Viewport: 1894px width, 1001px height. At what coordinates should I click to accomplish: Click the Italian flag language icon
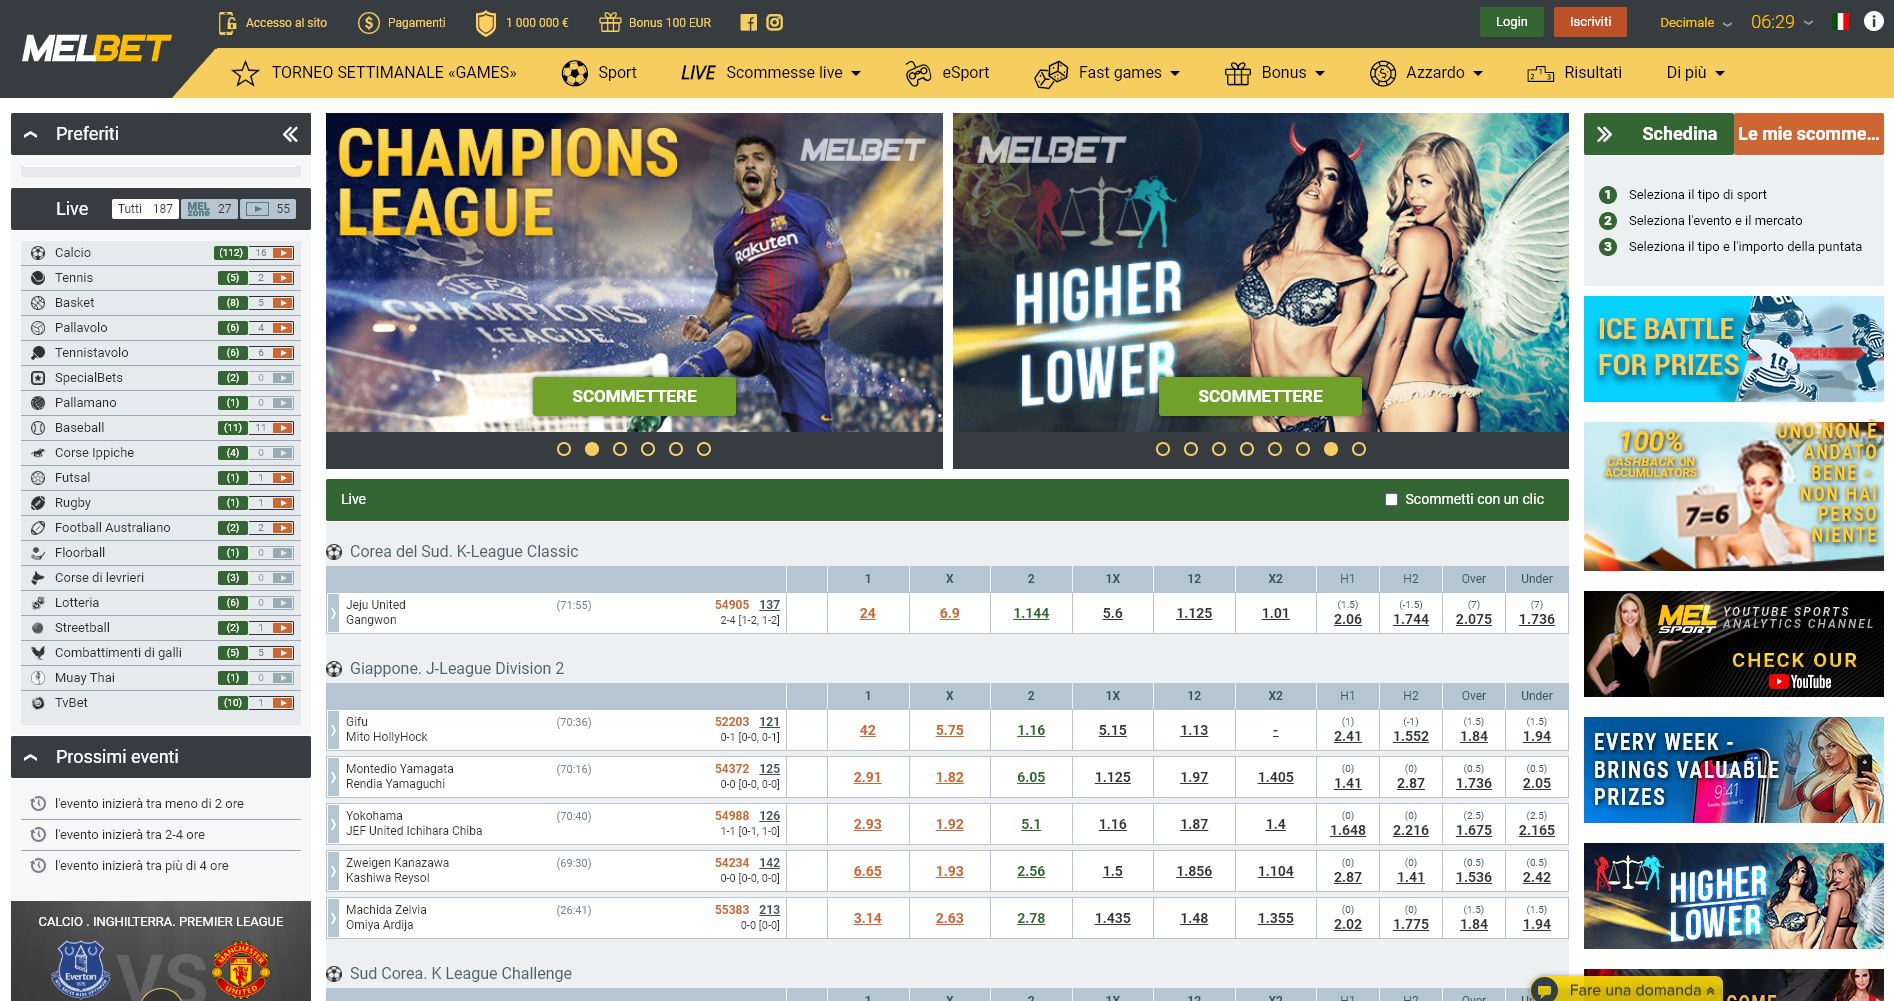coord(1840,22)
